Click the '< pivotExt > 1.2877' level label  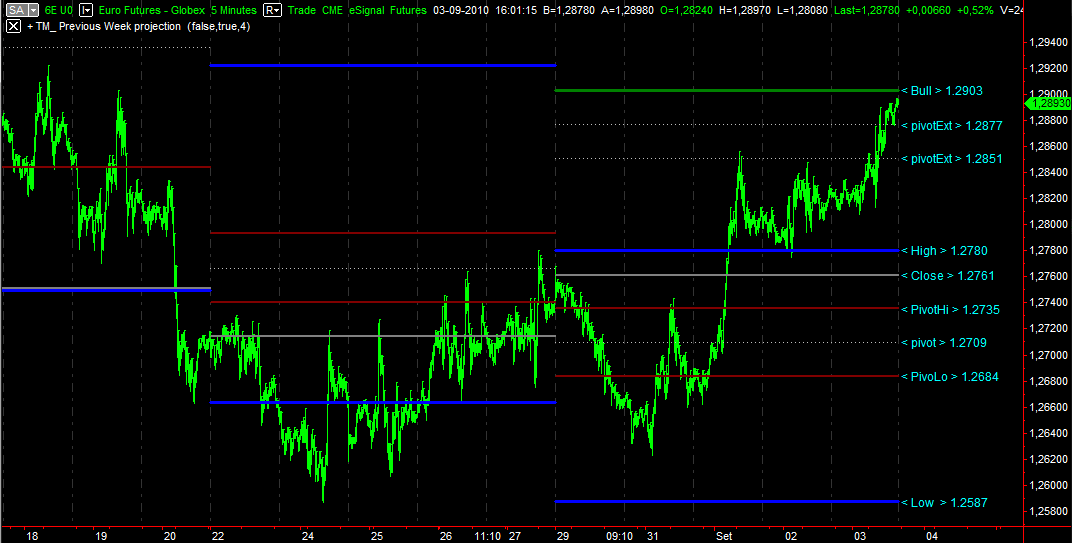pos(952,126)
